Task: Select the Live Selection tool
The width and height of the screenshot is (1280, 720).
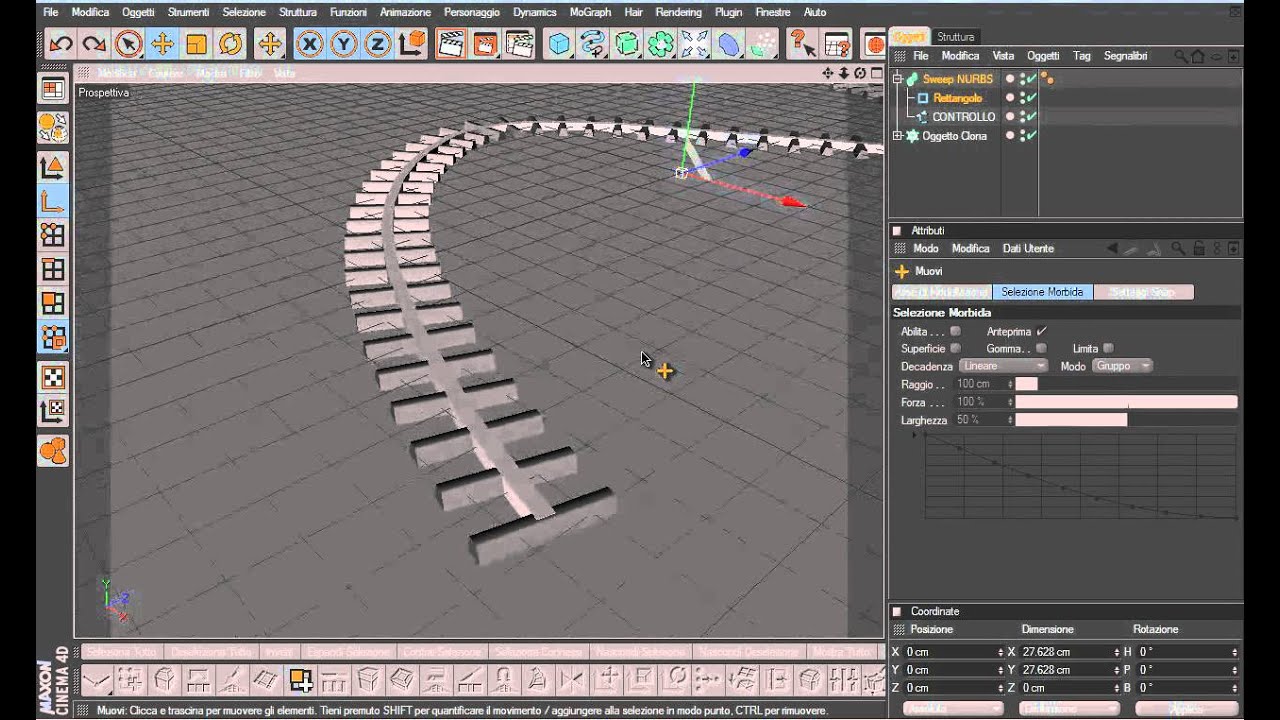Action: tap(128, 44)
